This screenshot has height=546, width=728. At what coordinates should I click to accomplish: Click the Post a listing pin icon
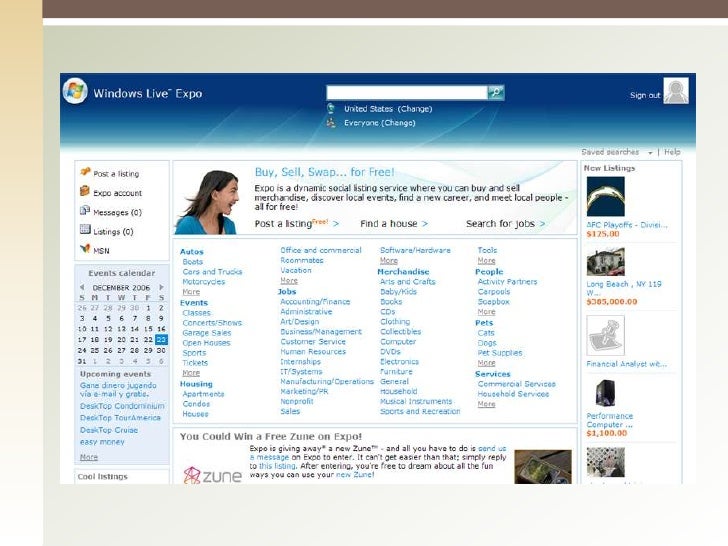point(85,172)
